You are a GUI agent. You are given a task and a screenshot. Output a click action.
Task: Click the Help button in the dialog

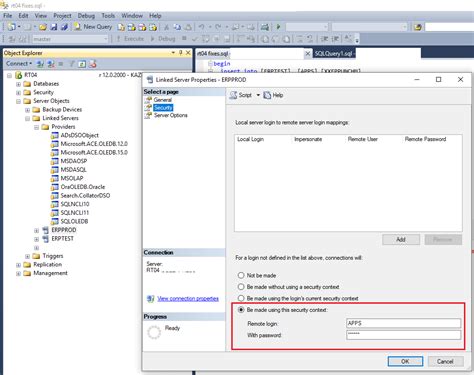click(x=273, y=95)
